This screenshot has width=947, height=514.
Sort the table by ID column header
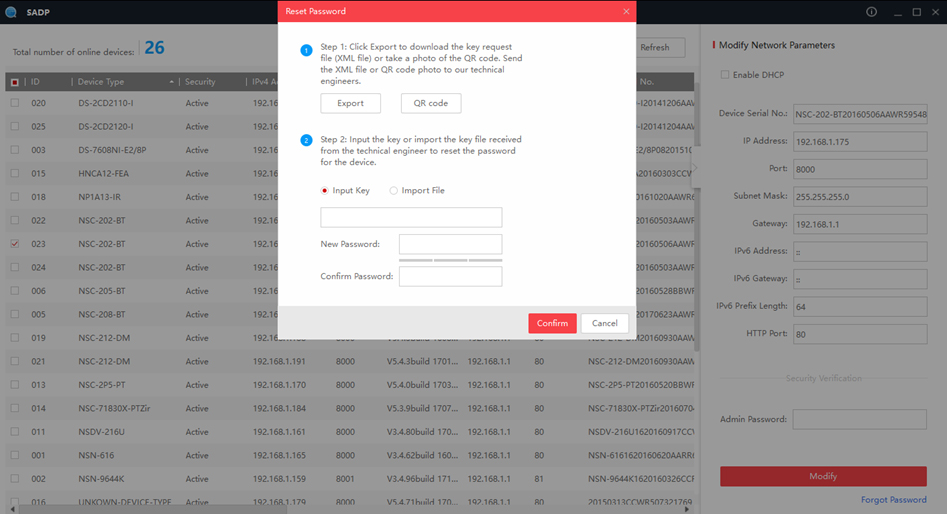36,82
